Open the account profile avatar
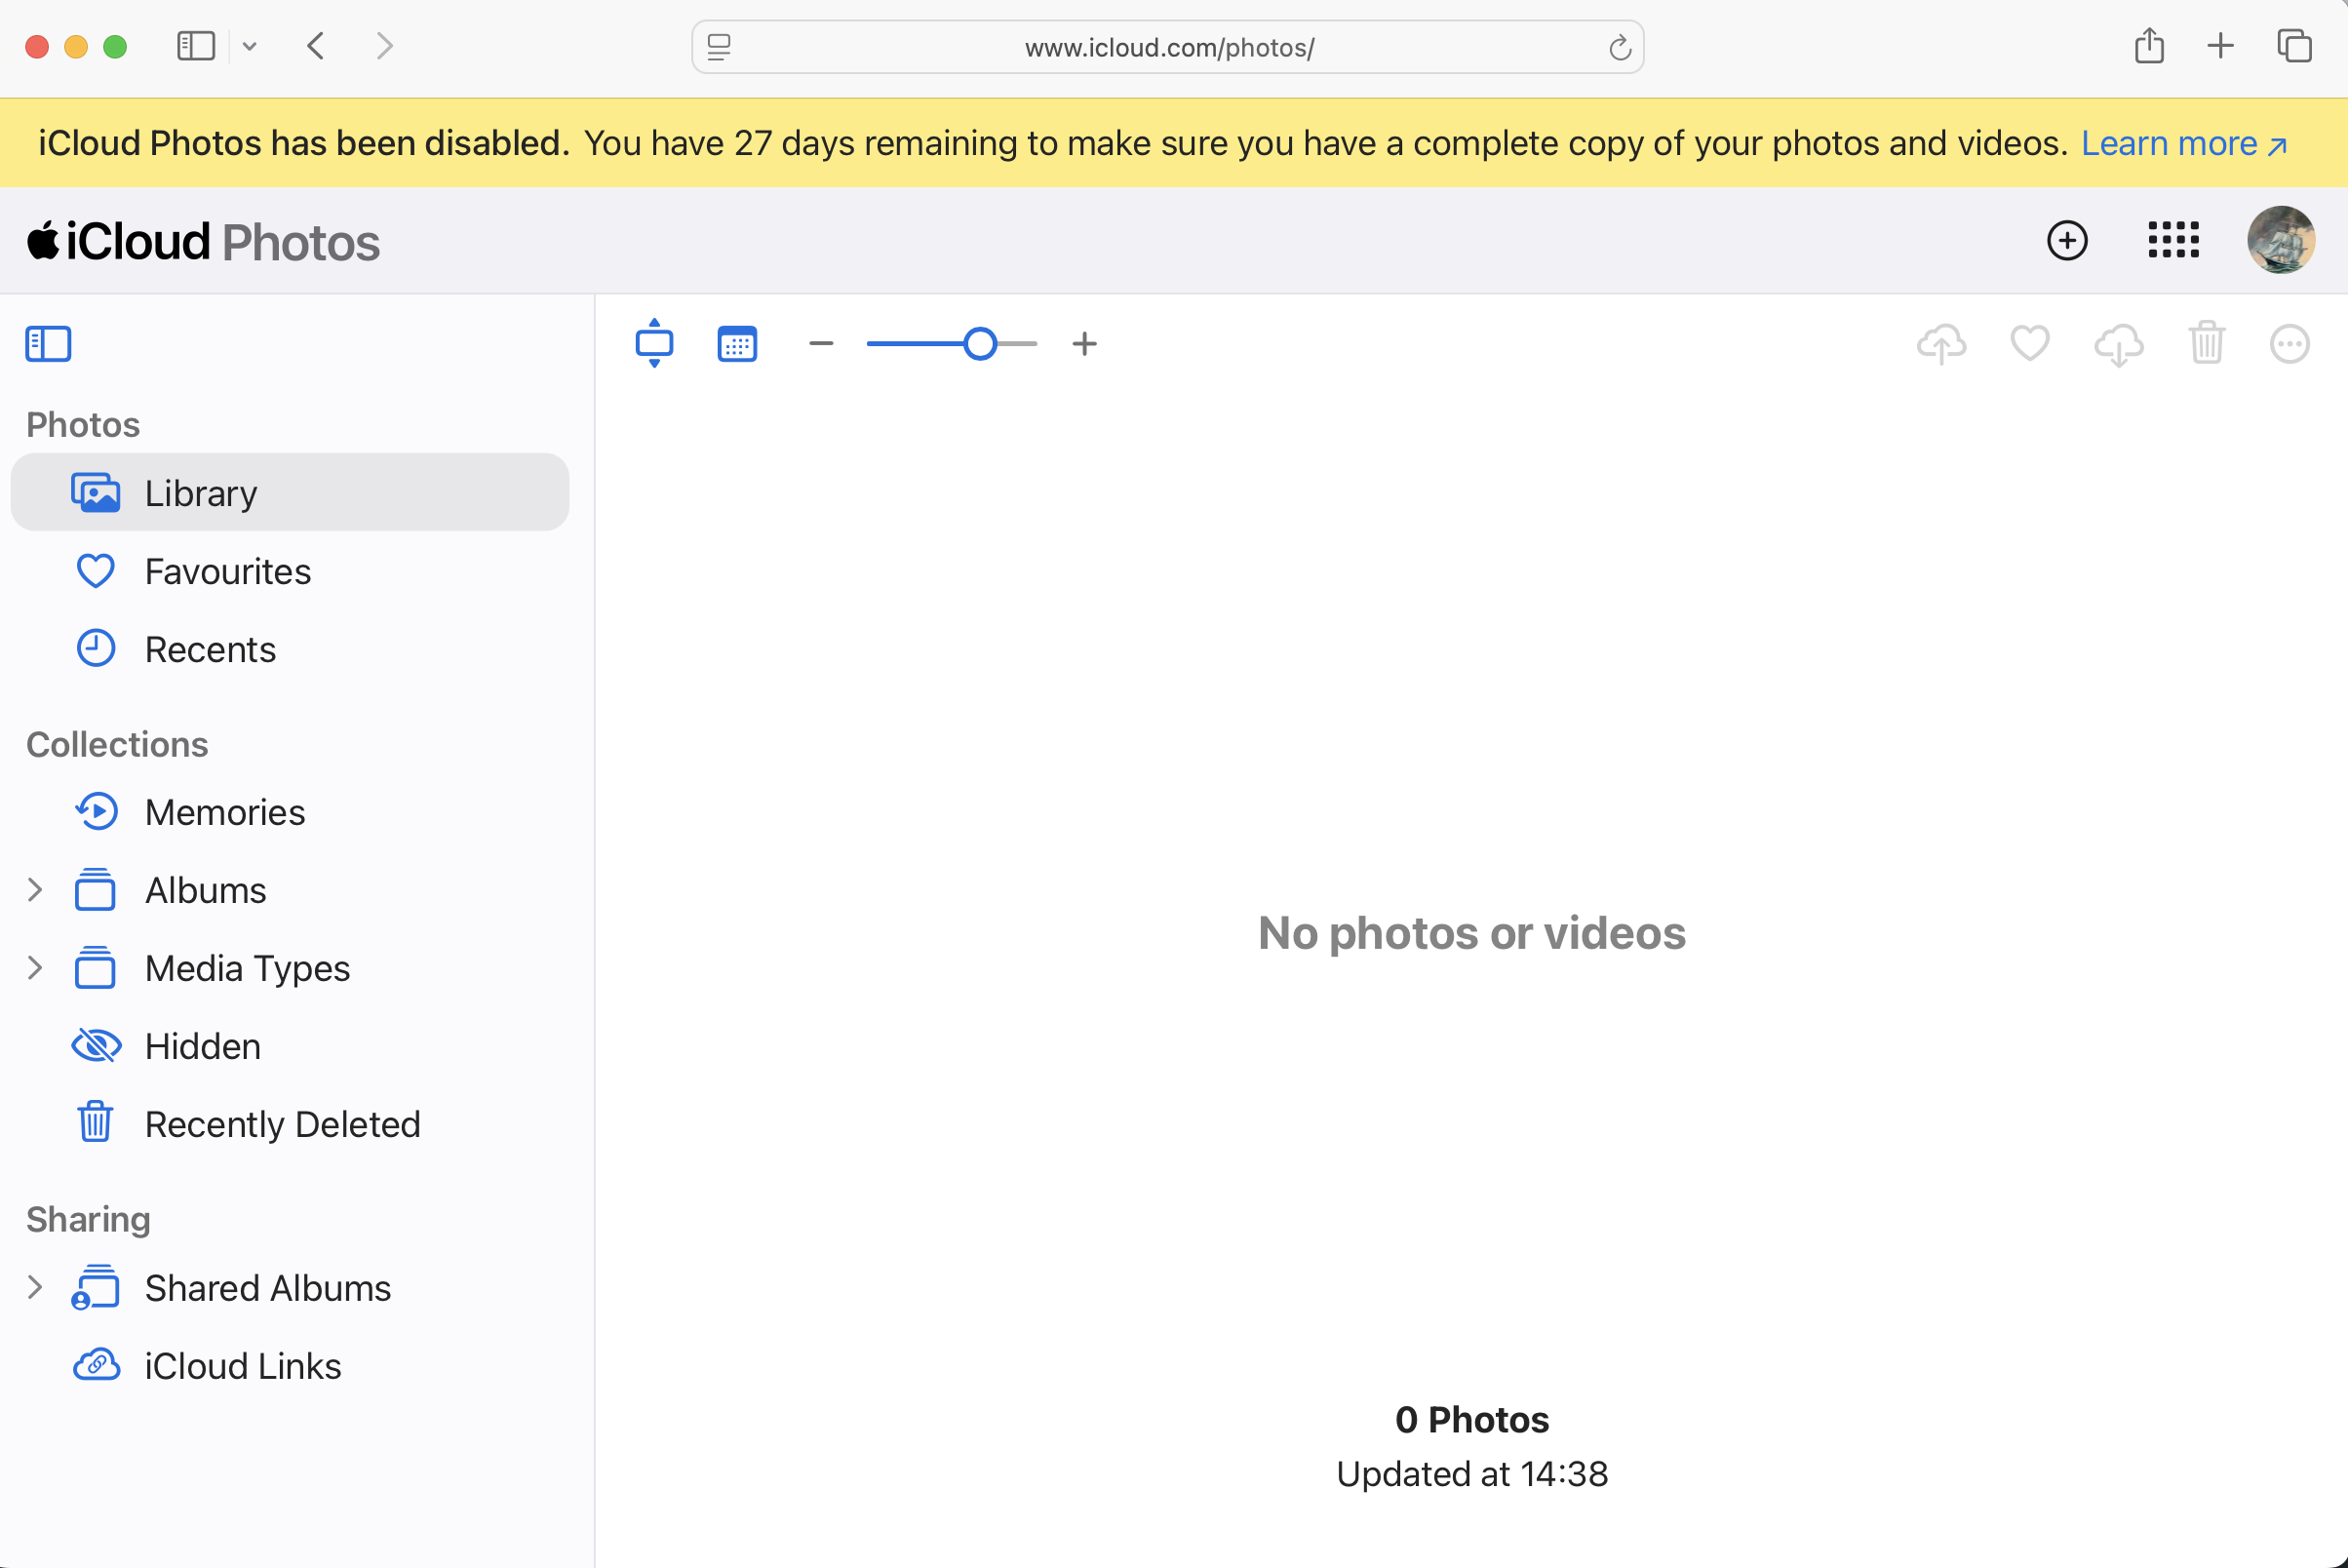The height and width of the screenshot is (1568, 2348). [2280, 240]
